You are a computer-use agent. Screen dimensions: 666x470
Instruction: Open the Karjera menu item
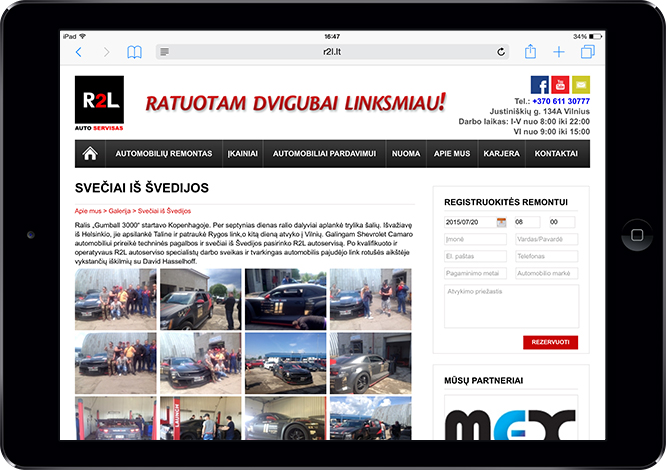(502, 154)
